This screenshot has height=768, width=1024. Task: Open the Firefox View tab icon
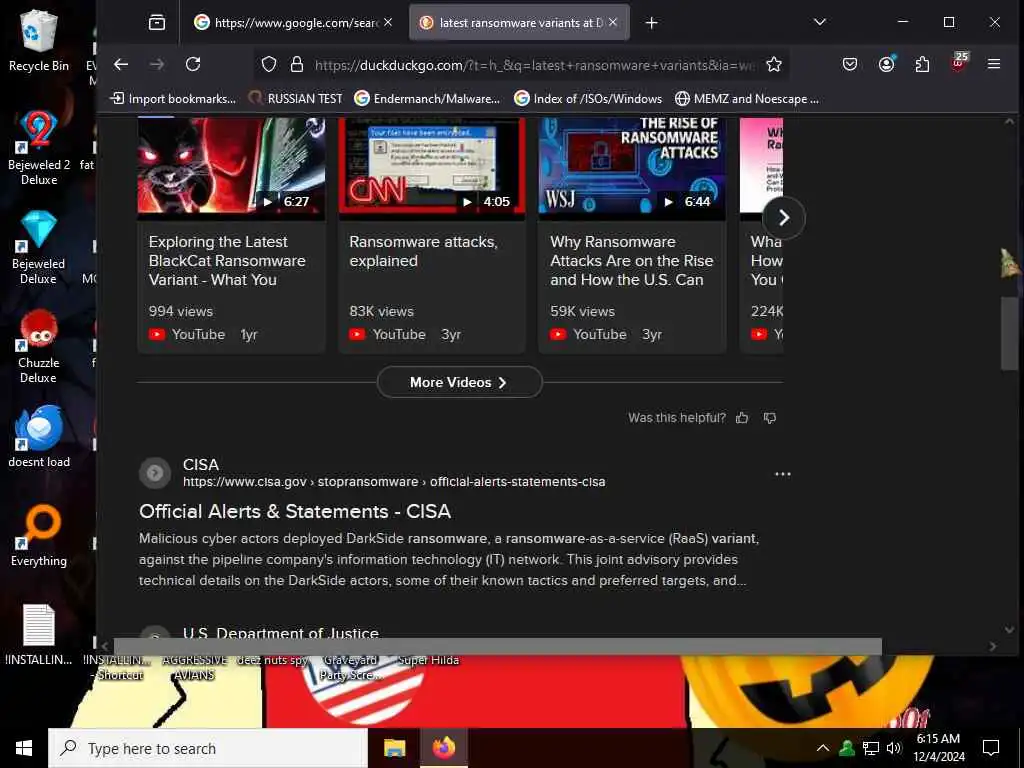coord(157,23)
